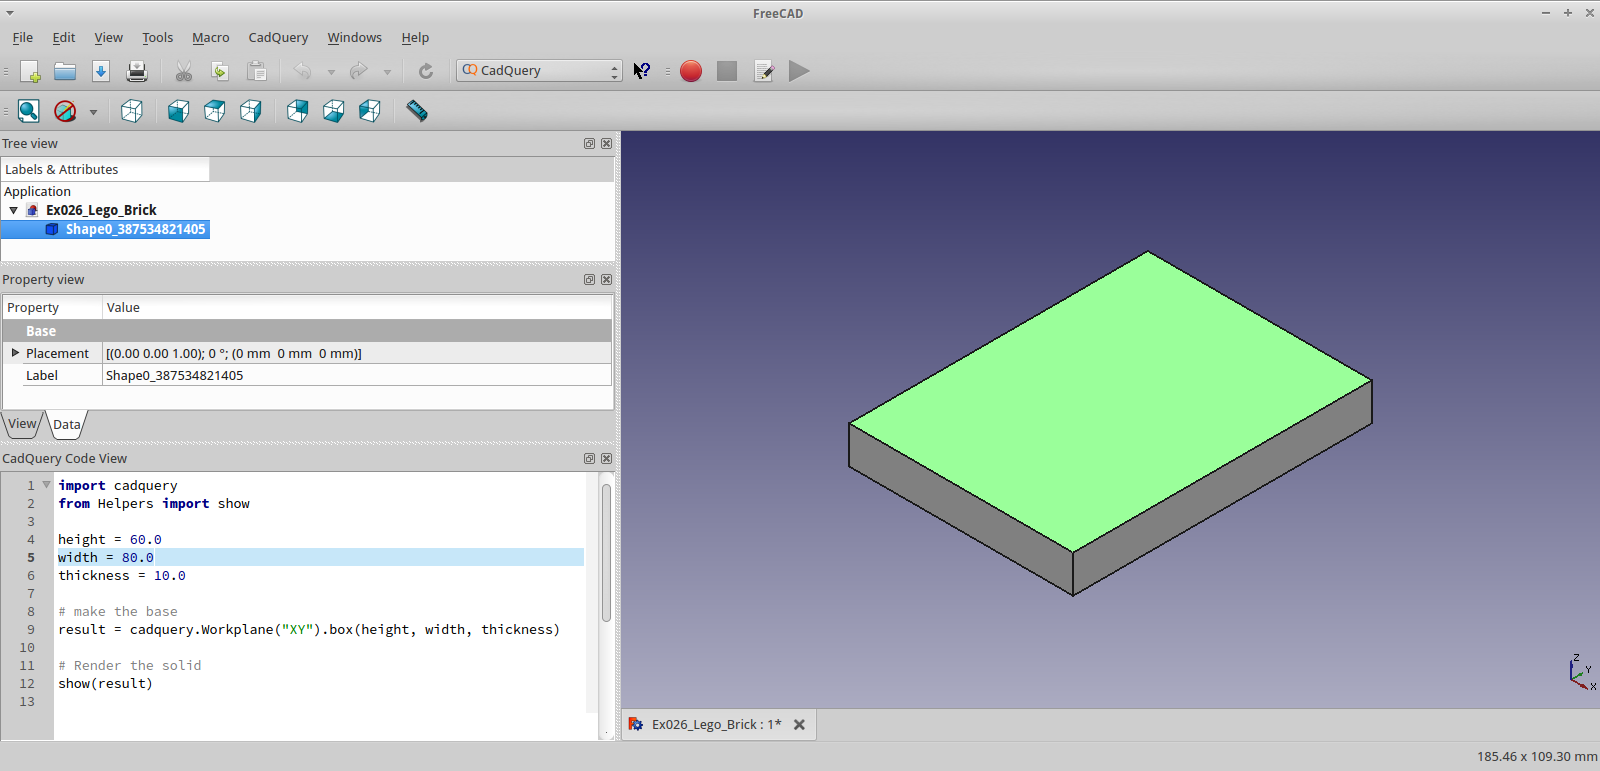This screenshot has height=771, width=1600.
Task: Start macro recording with red circle
Action: pos(690,71)
